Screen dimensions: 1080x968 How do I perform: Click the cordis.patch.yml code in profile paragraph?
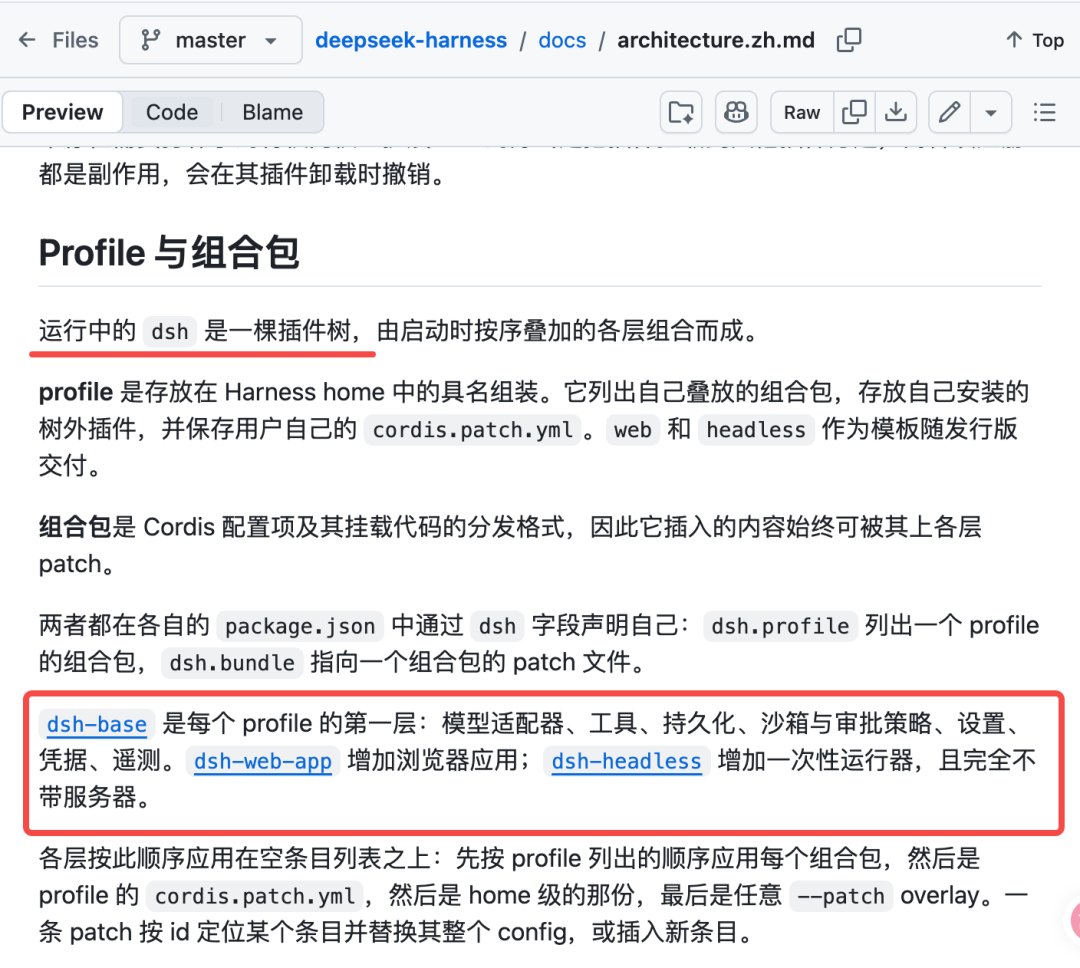(x=472, y=430)
